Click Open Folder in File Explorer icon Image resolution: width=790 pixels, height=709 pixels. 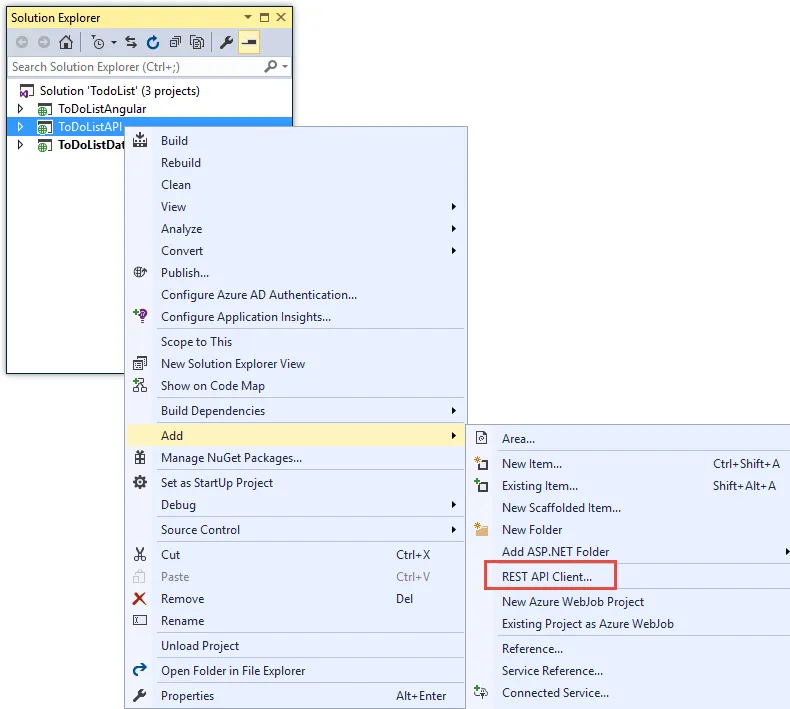point(140,670)
